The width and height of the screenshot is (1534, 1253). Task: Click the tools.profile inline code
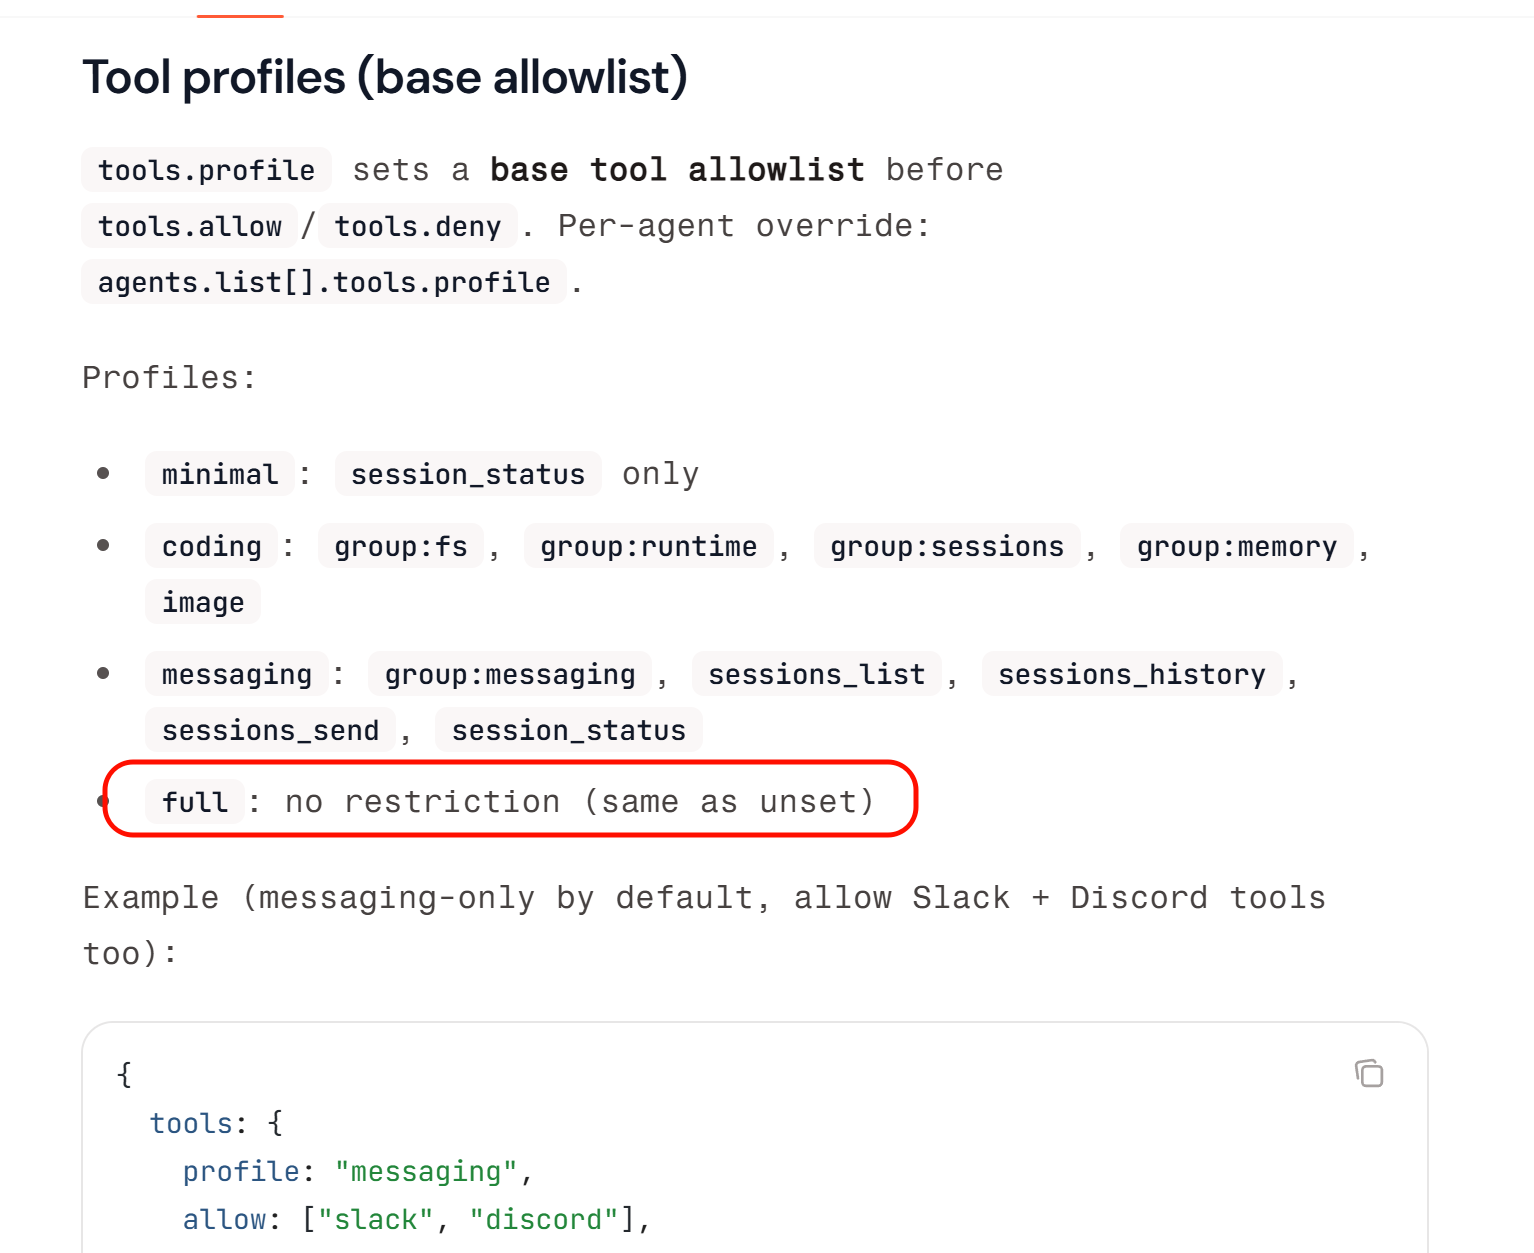click(x=206, y=170)
